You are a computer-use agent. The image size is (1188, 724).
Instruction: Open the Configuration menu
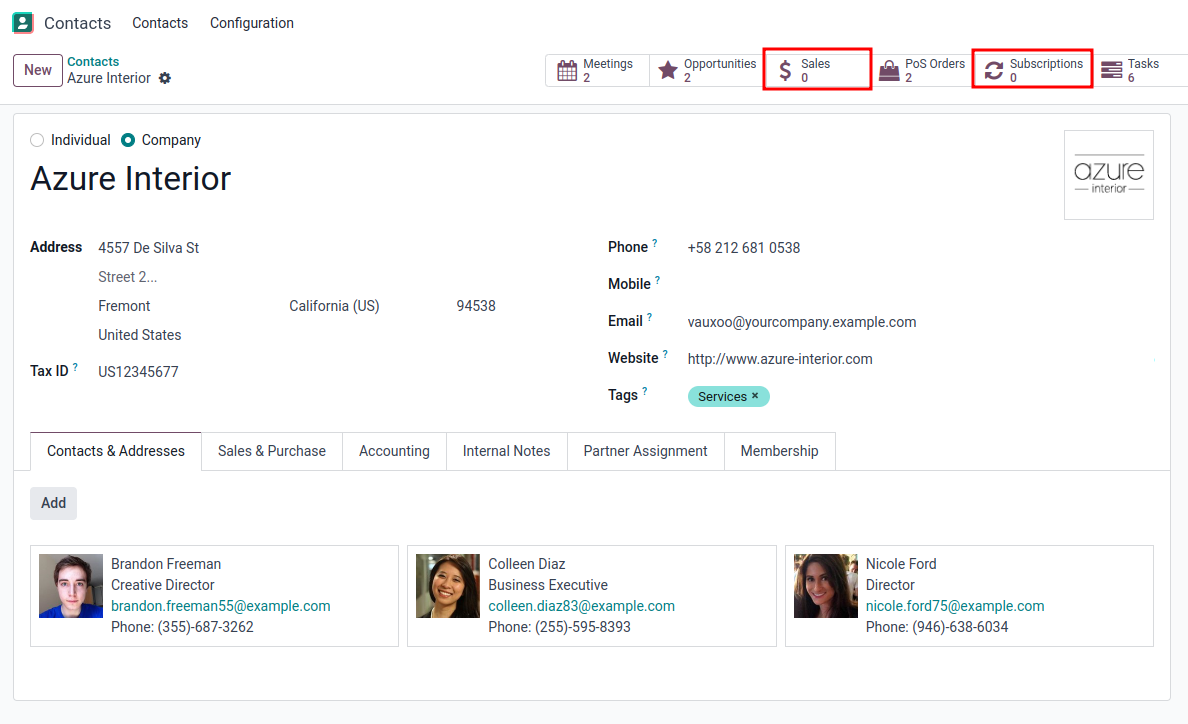click(x=252, y=23)
